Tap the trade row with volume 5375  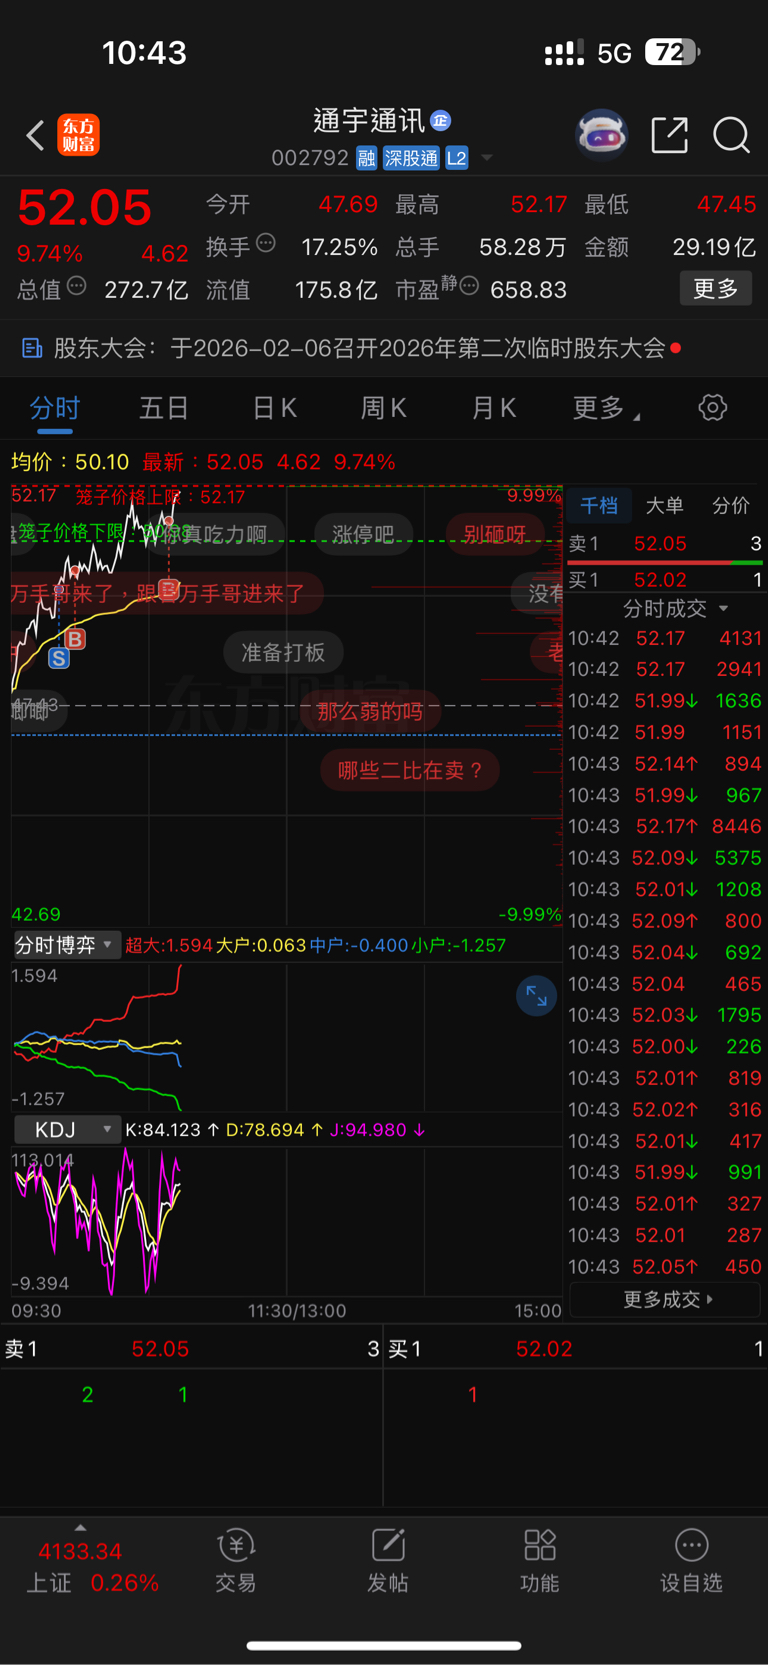point(665,858)
